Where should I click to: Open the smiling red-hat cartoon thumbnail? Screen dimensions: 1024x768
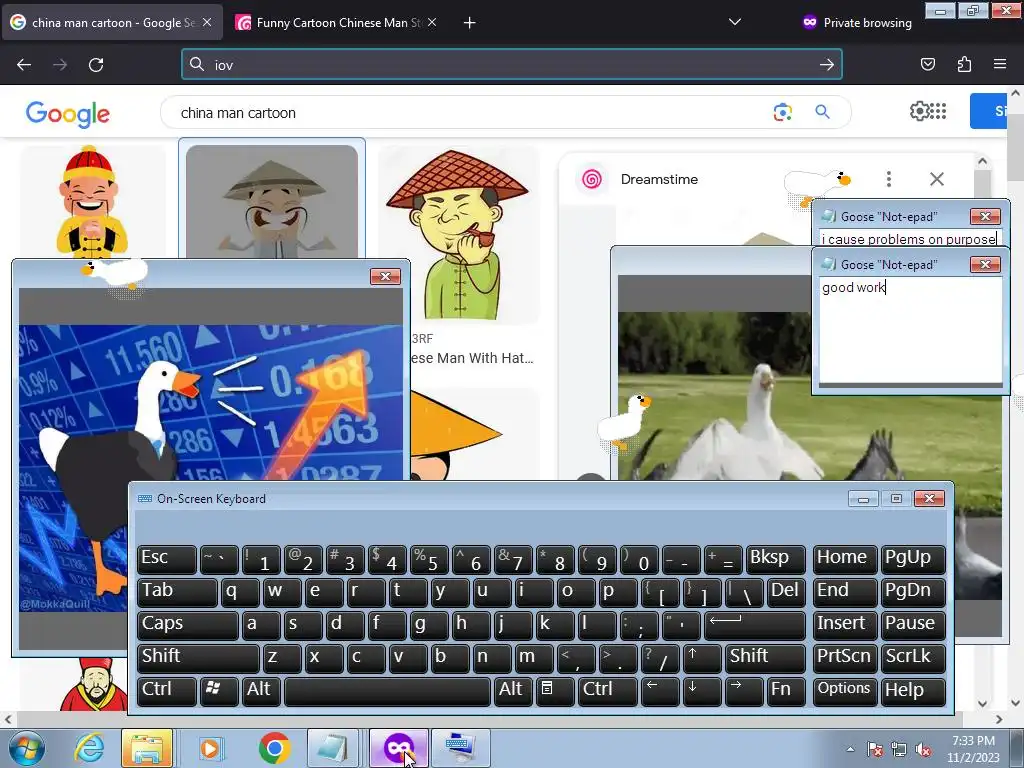click(x=91, y=202)
